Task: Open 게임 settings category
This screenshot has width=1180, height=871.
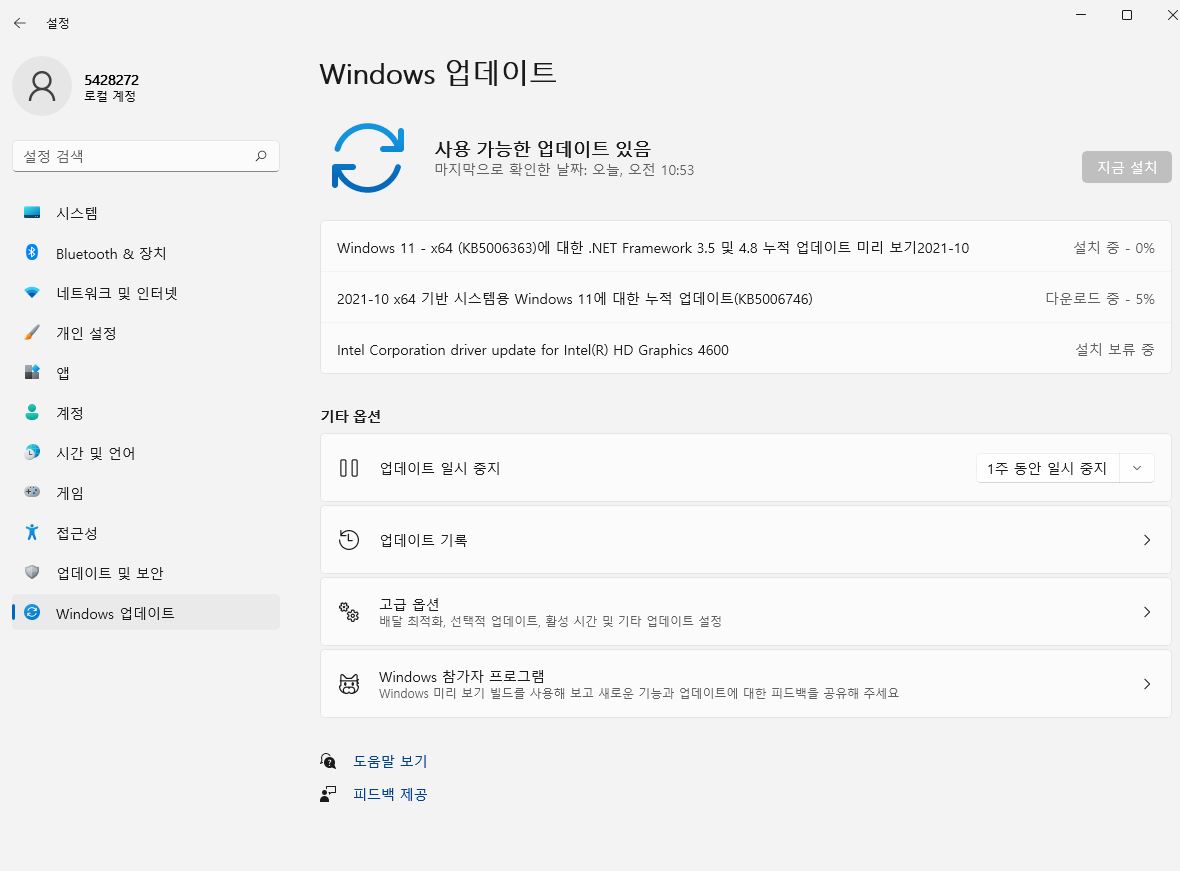Action: [146, 492]
